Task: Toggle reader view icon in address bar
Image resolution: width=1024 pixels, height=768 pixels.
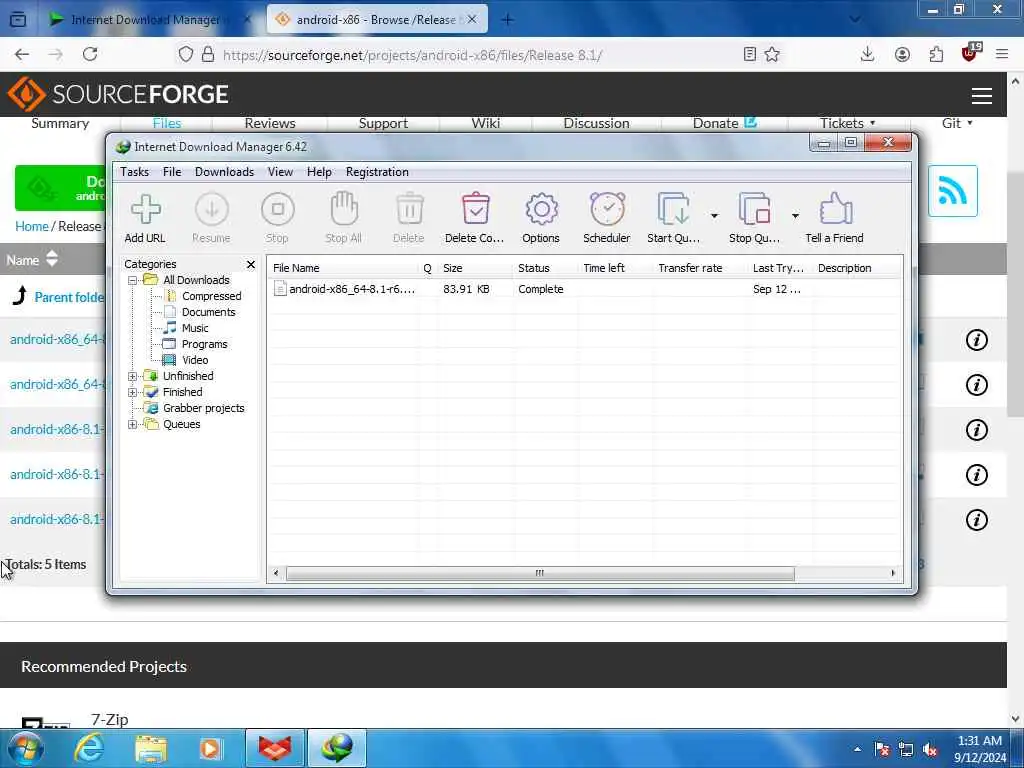Action: coord(750,54)
